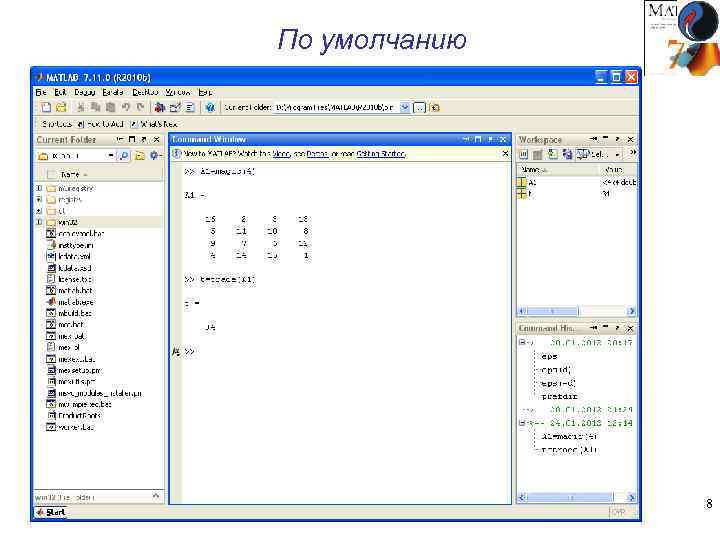Open the GUIDE toolbar icon
Viewport: 720px width, 540px height.
pos(175,107)
